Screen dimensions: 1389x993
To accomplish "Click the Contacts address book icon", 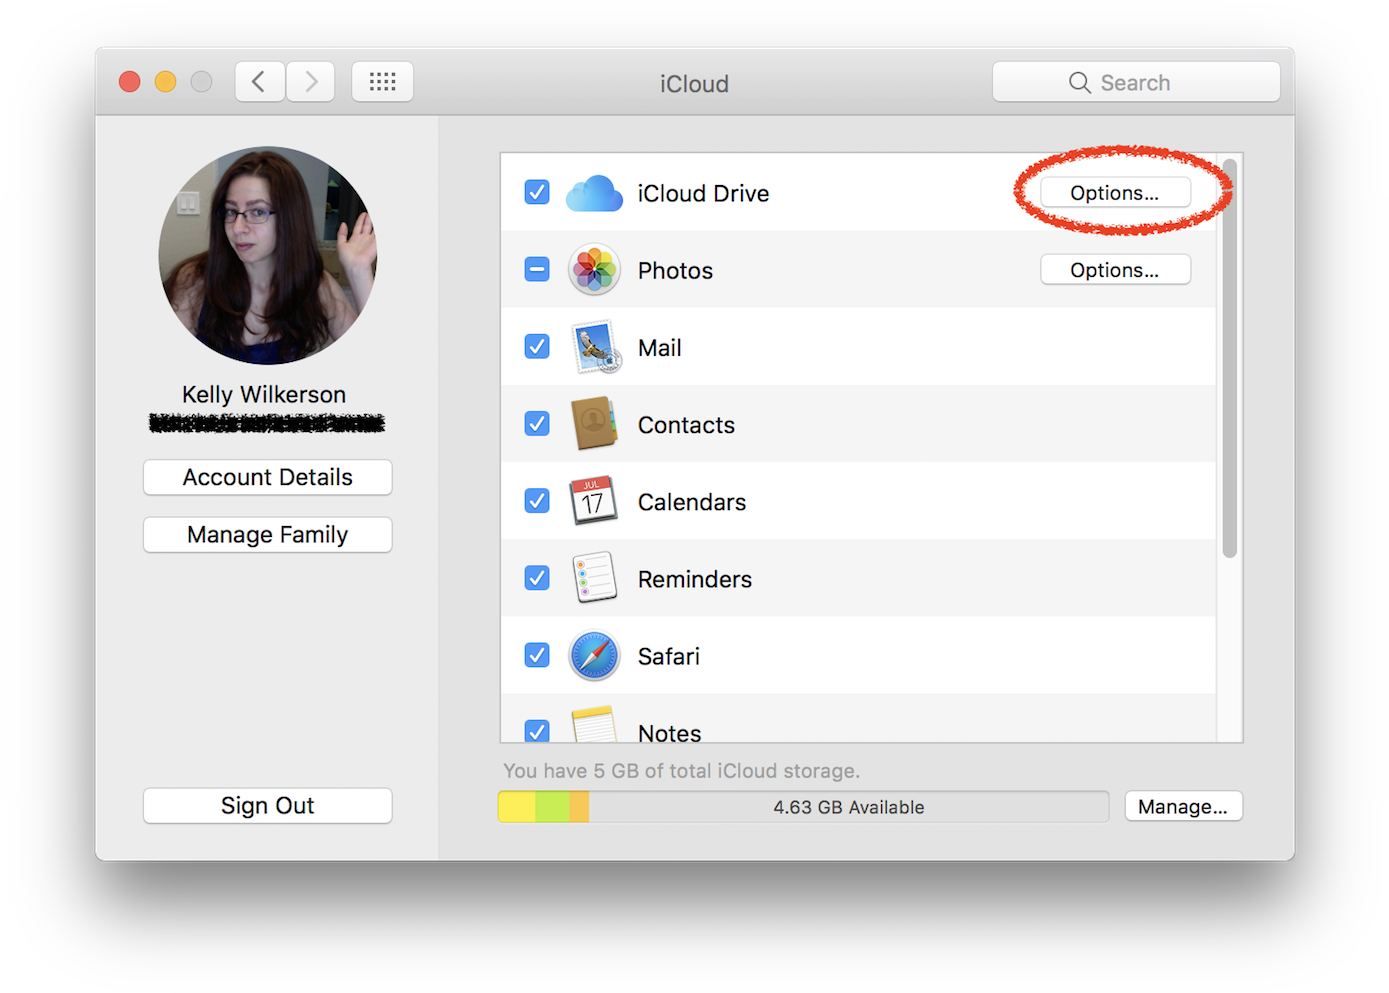I will 594,423.
